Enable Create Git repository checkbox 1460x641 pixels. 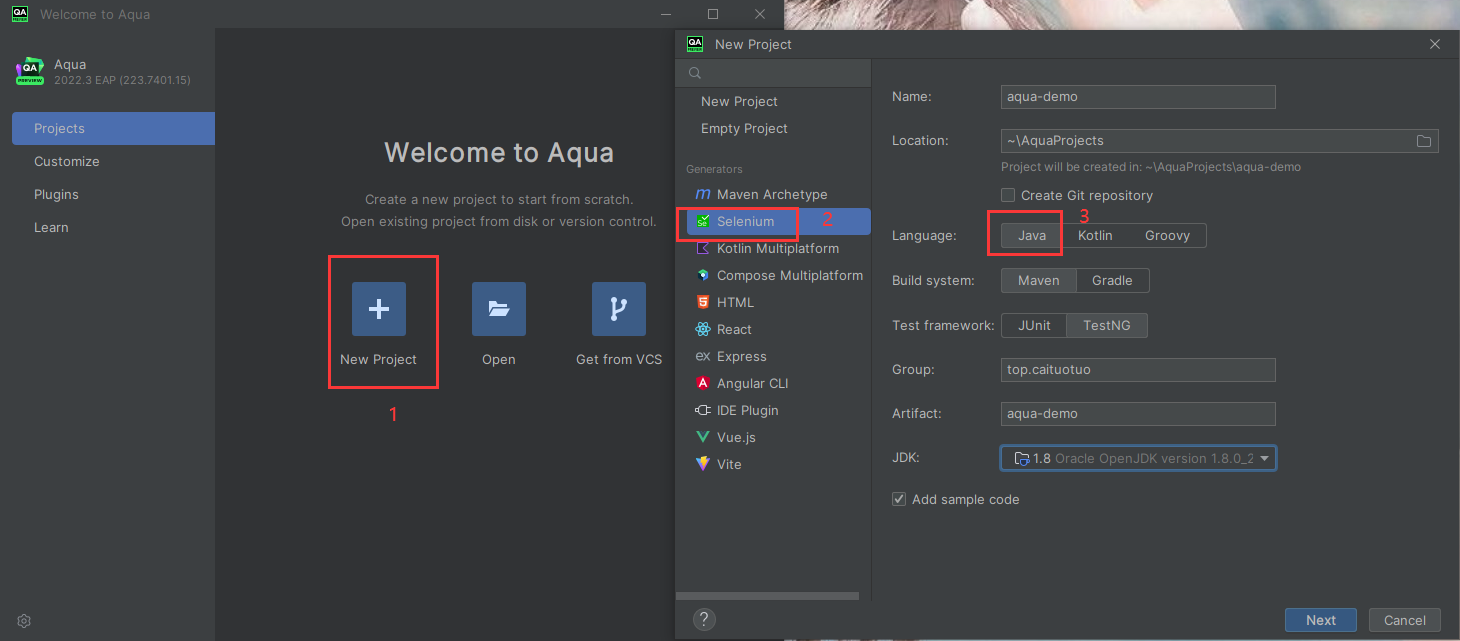[x=1008, y=195]
